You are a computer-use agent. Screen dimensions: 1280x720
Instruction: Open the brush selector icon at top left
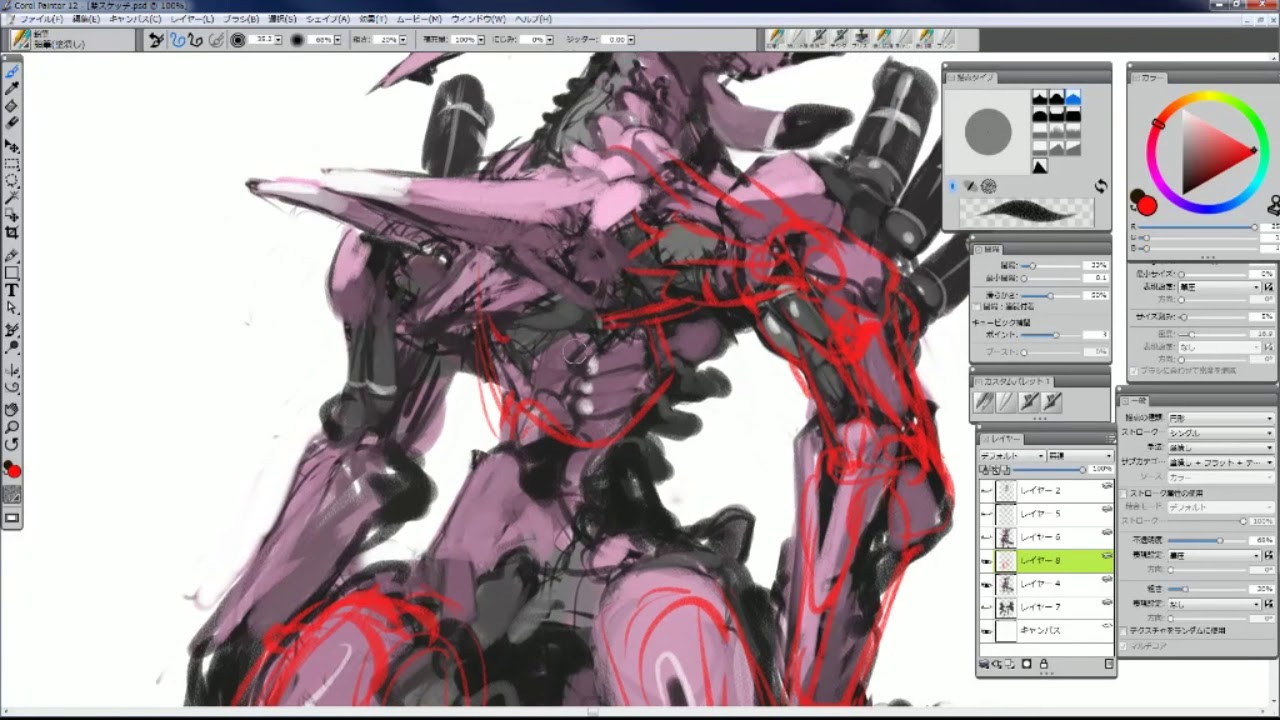tap(20, 39)
